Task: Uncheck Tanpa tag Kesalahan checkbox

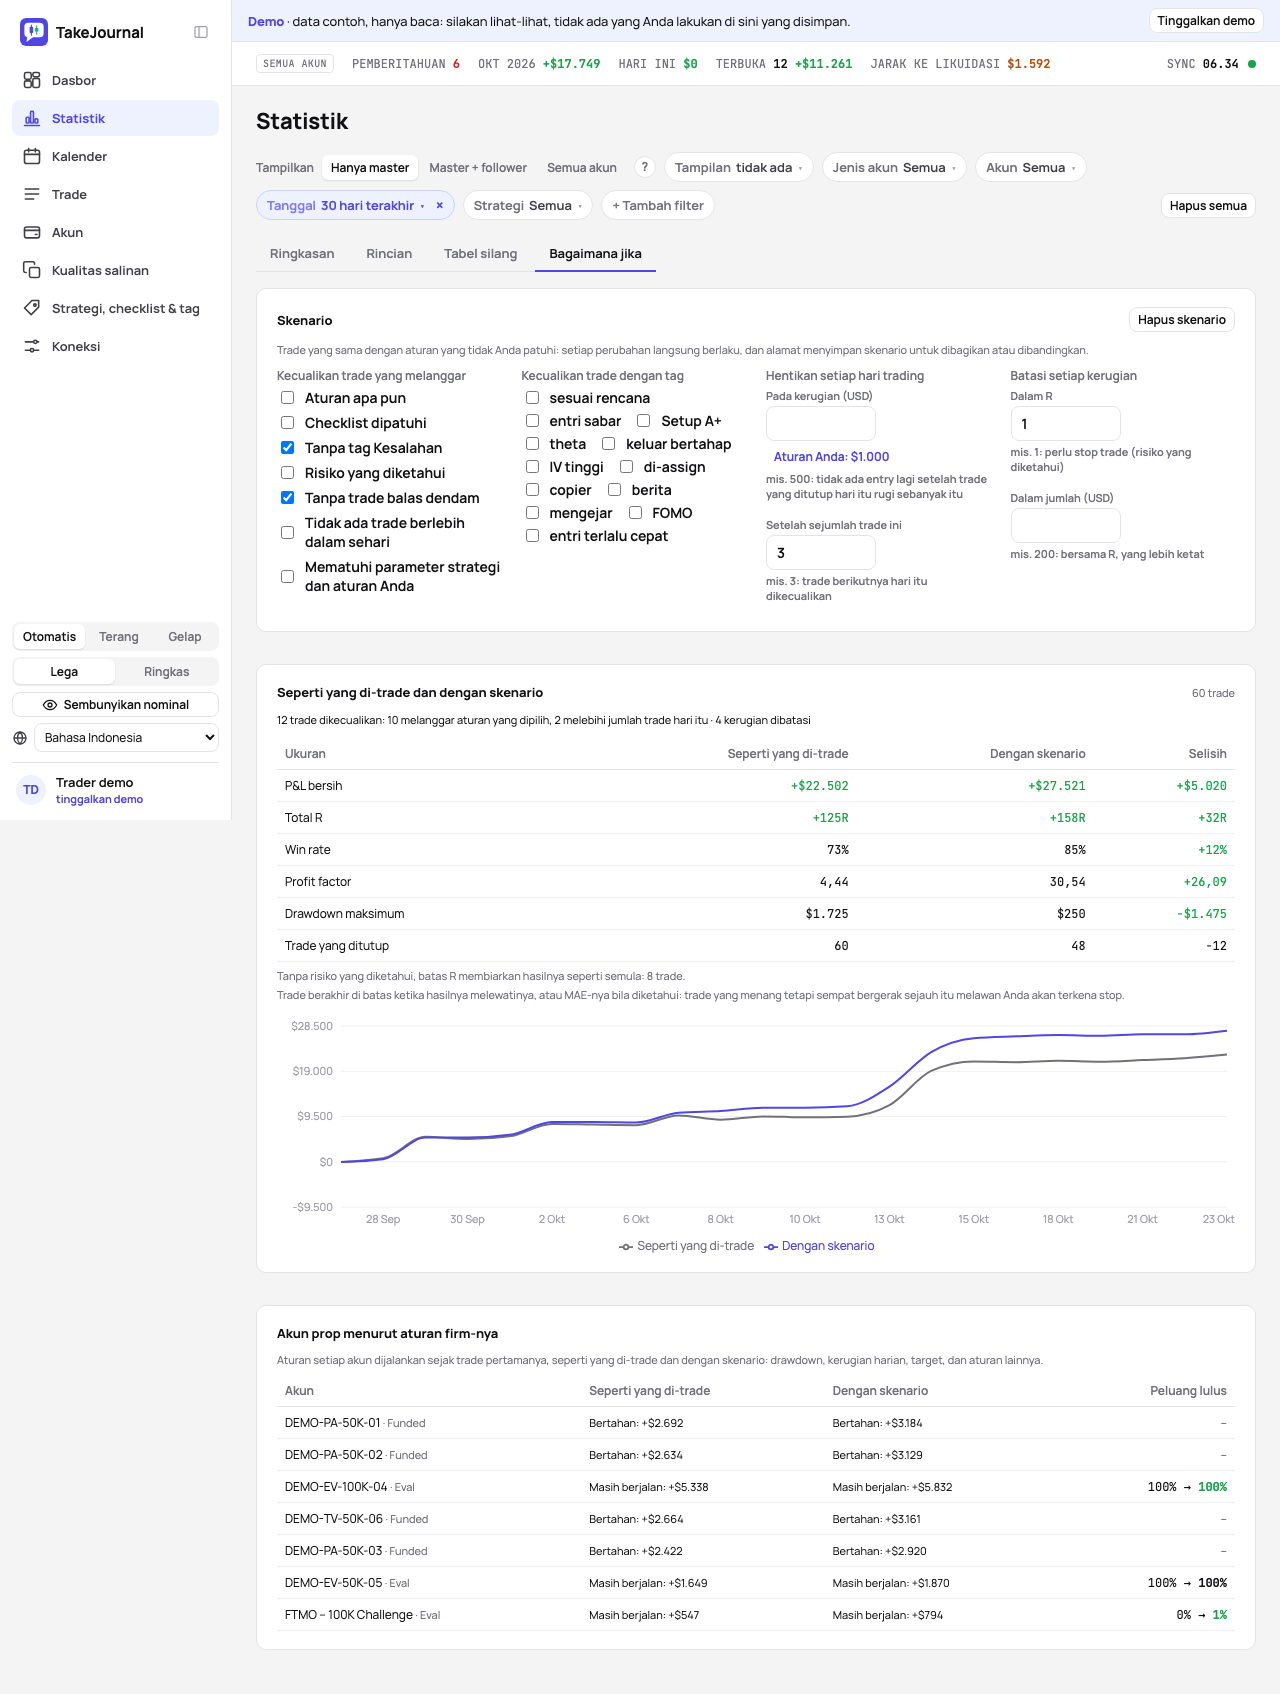Action: tap(288, 448)
